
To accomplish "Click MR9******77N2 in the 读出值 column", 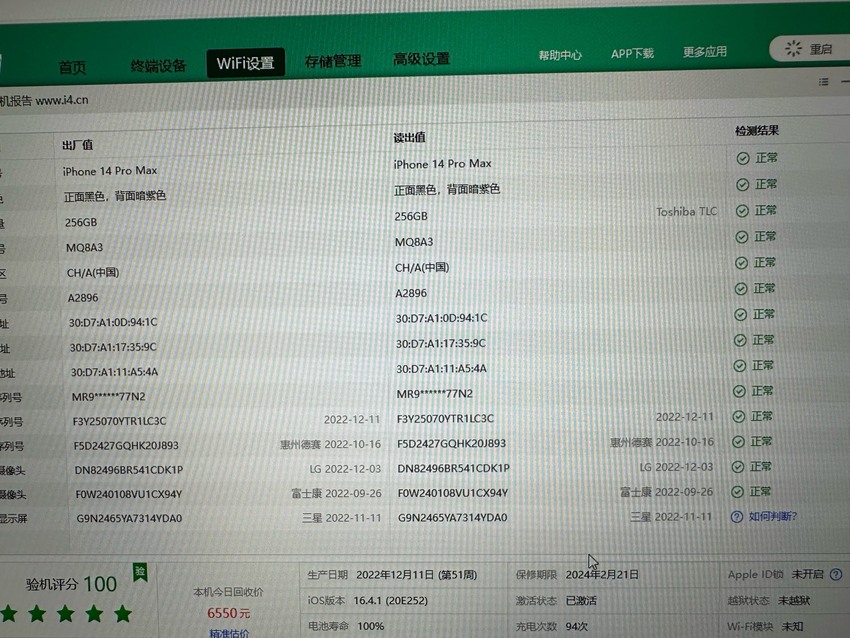I will click(434, 394).
